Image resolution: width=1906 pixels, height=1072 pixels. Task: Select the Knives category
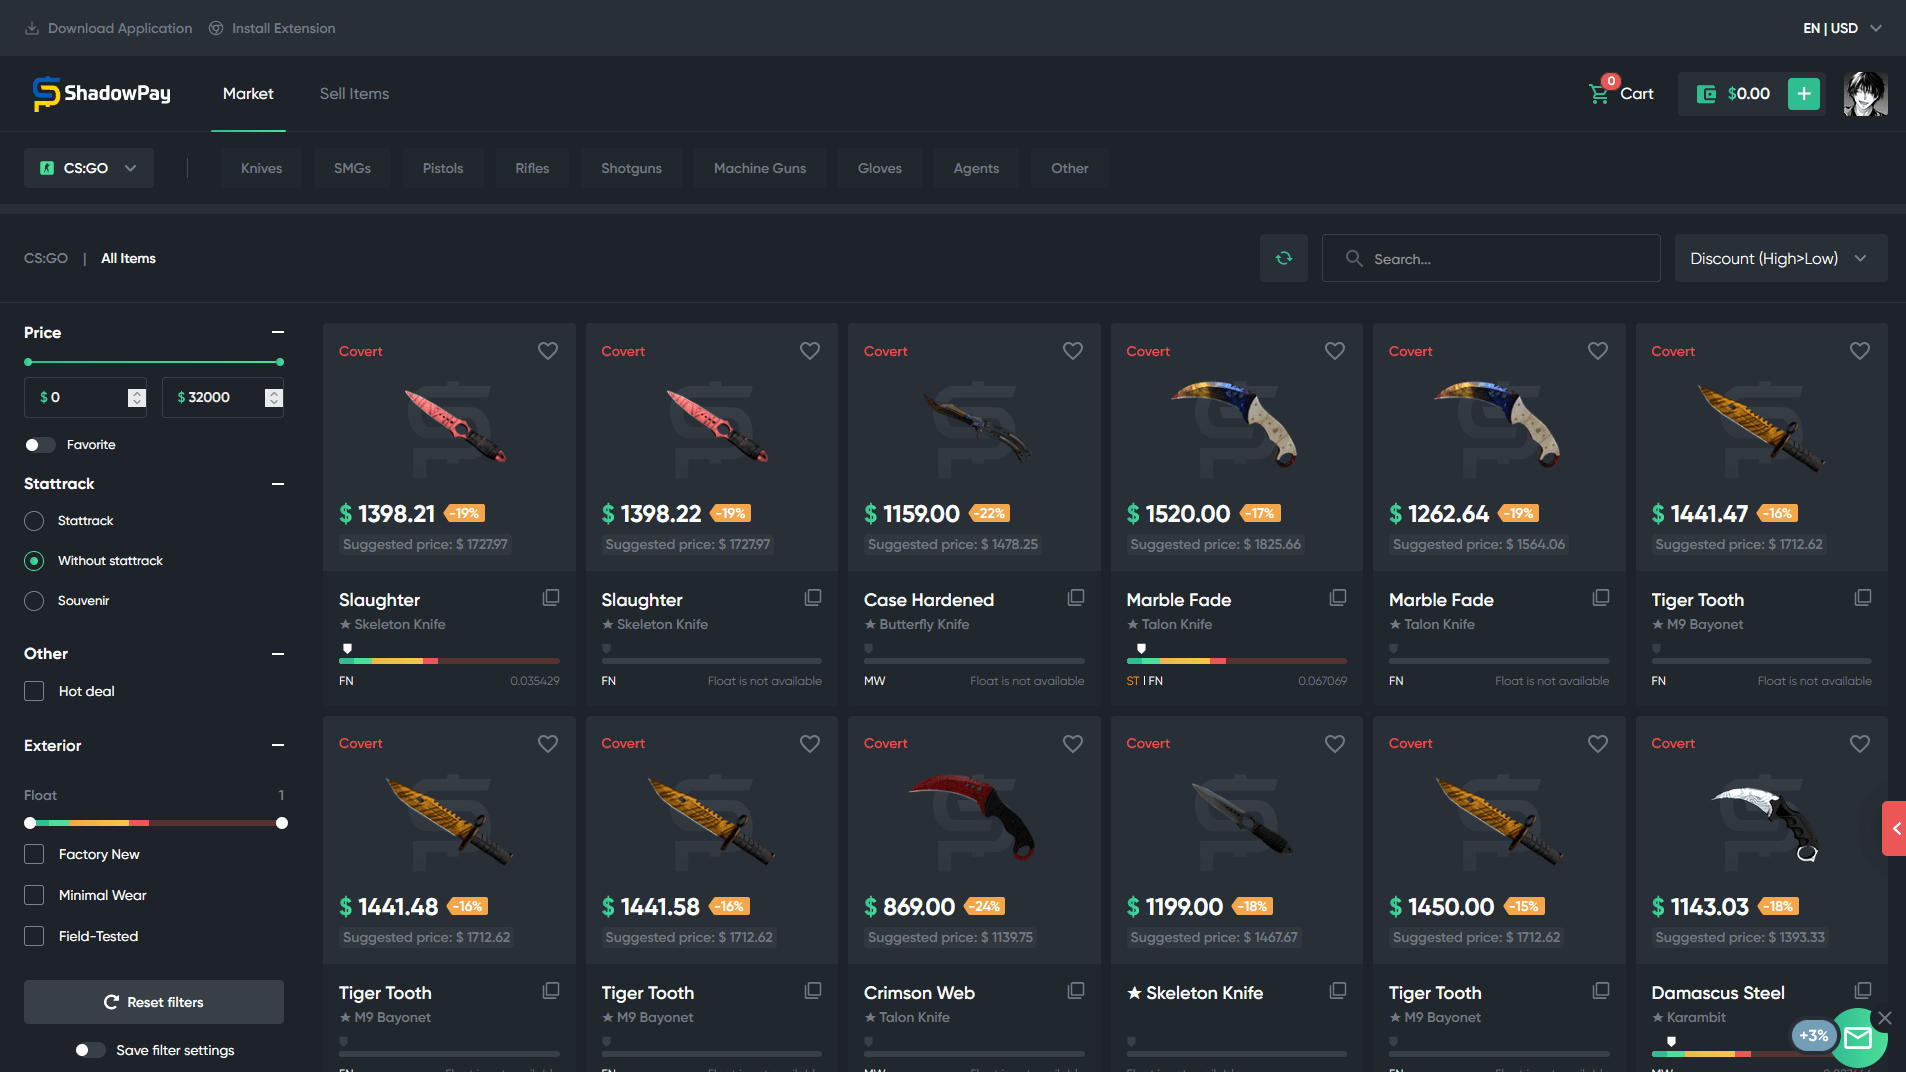[260, 168]
